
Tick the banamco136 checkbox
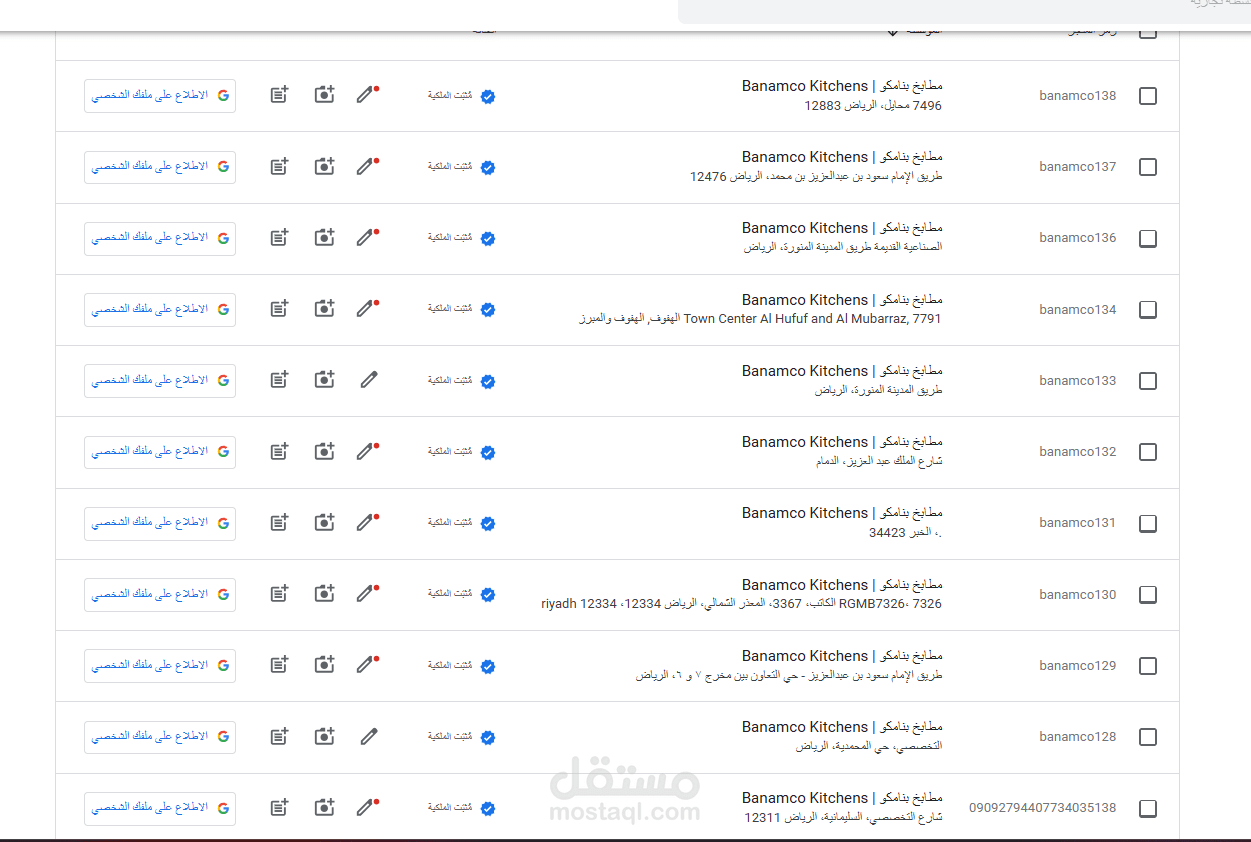(x=1148, y=238)
